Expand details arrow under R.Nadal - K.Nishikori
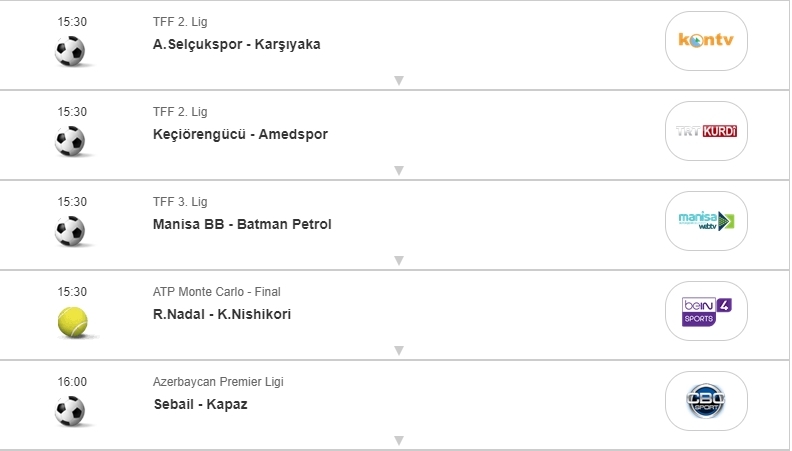 tap(398, 351)
